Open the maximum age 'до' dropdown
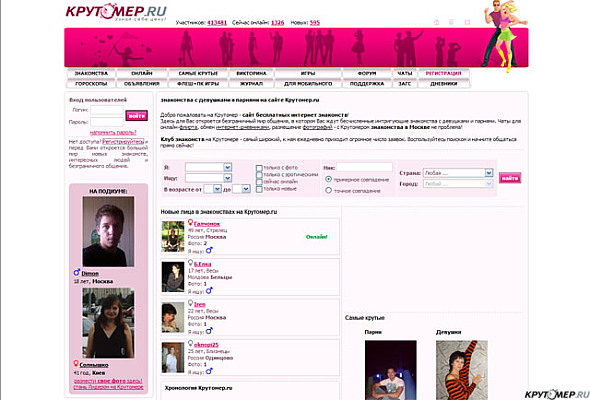 click(x=241, y=189)
